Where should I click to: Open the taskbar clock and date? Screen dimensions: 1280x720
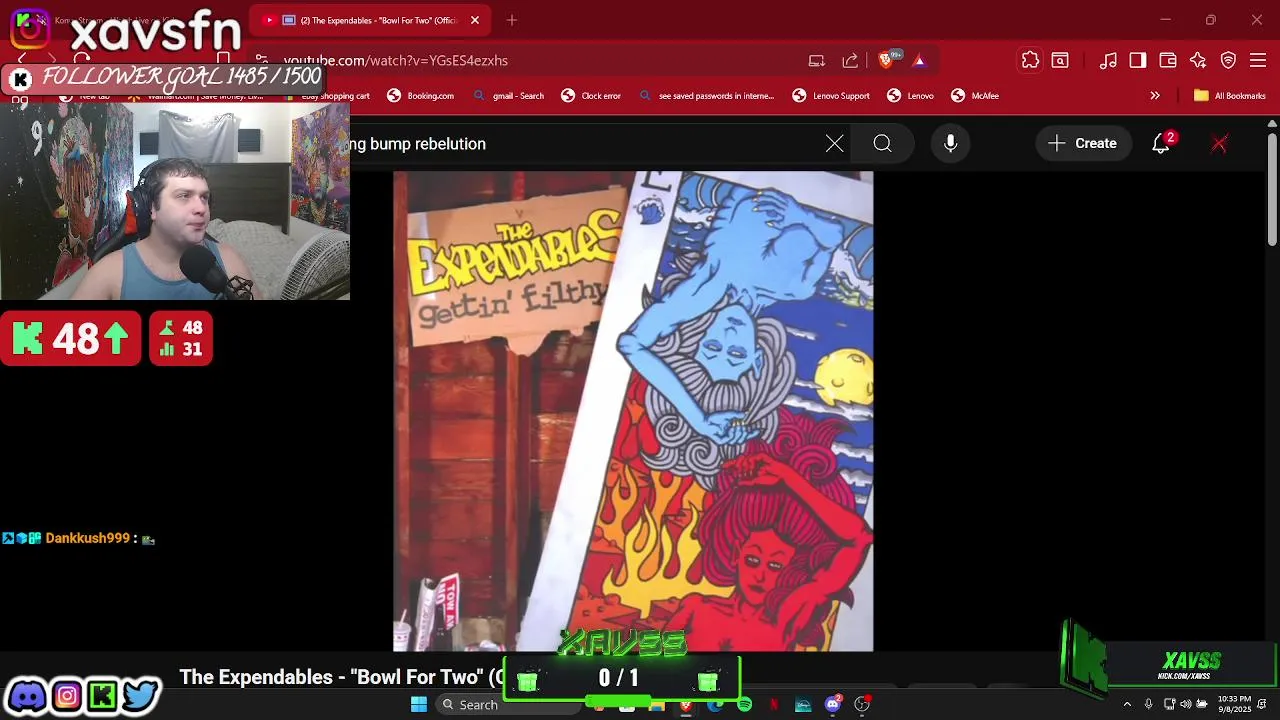tap(1234, 705)
